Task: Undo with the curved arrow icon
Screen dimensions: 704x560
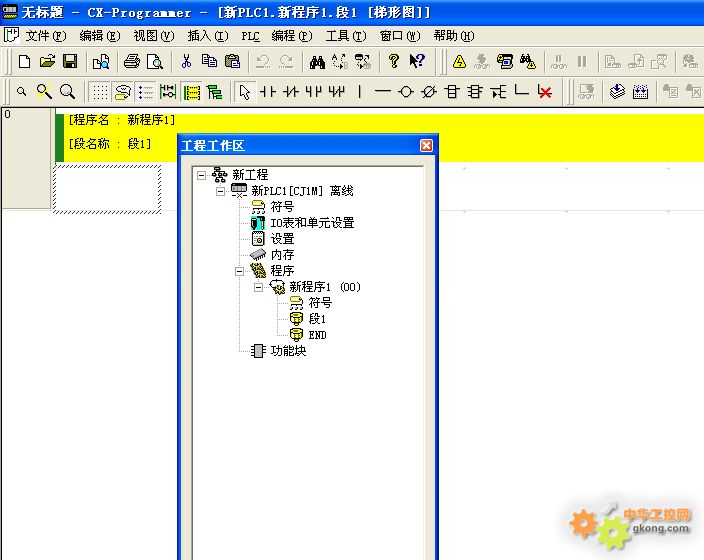Action: coord(263,62)
